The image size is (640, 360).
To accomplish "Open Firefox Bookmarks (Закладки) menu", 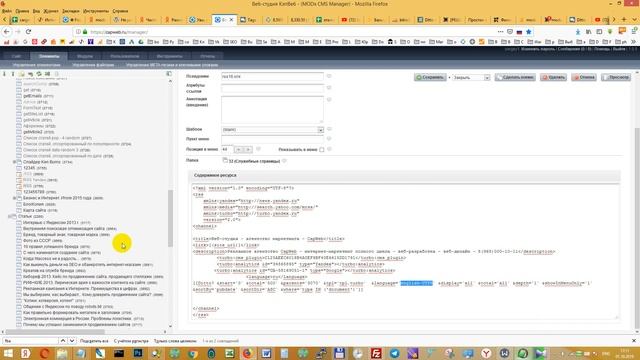I will 71,11.
